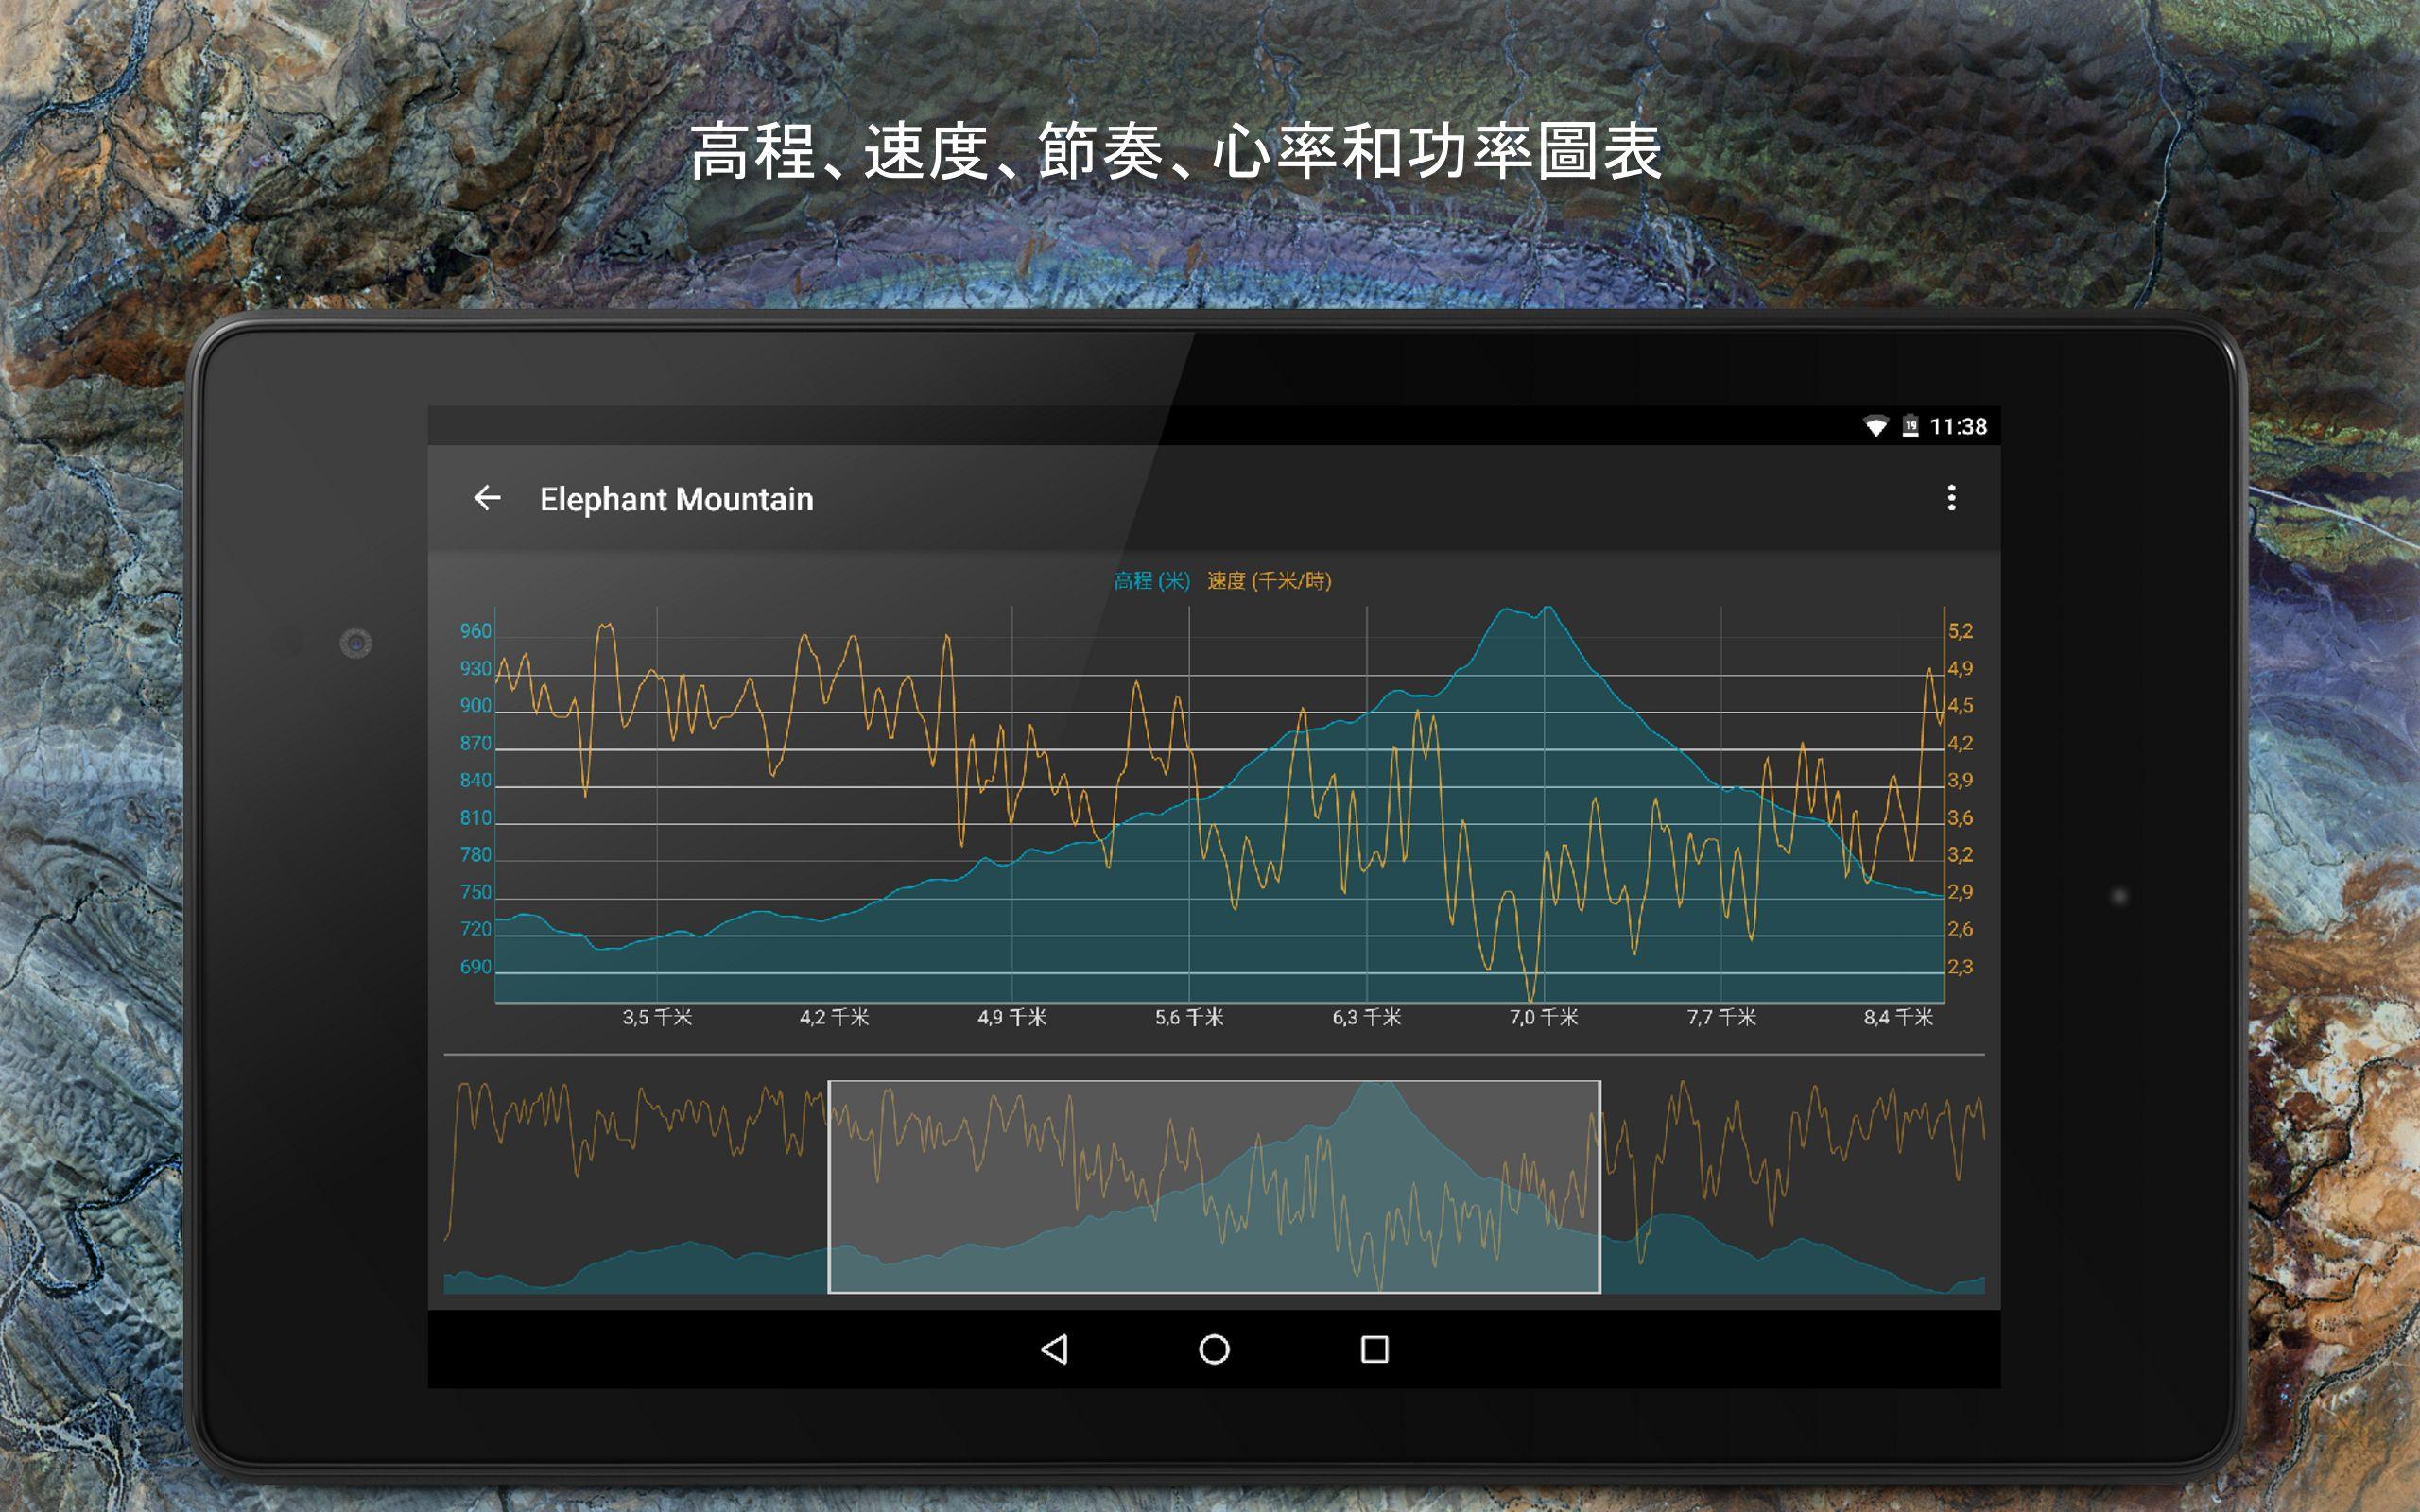Click the 960 elevation axis value
Image resolution: width=2420 pixels, height=1512 pixels.
(x=476, y=631)
